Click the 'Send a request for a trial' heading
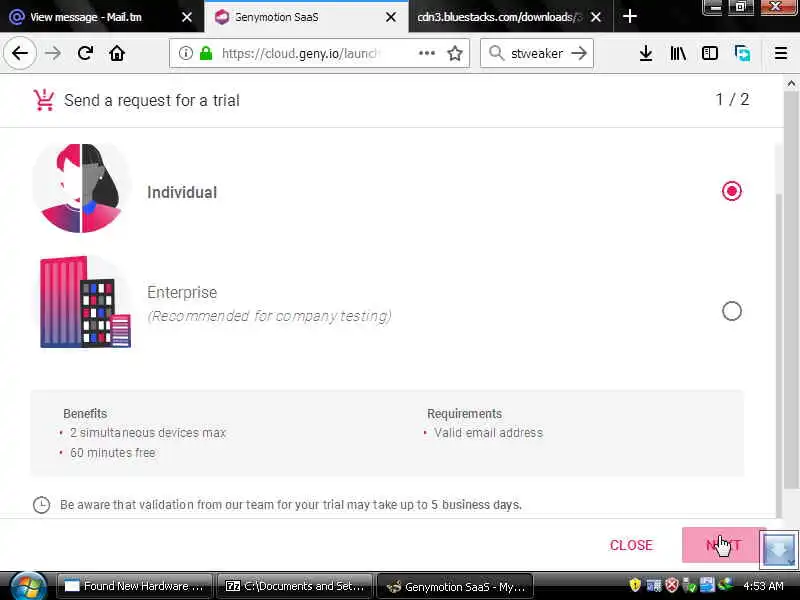The height and width of the screenshot is (600, 800). 152,100
